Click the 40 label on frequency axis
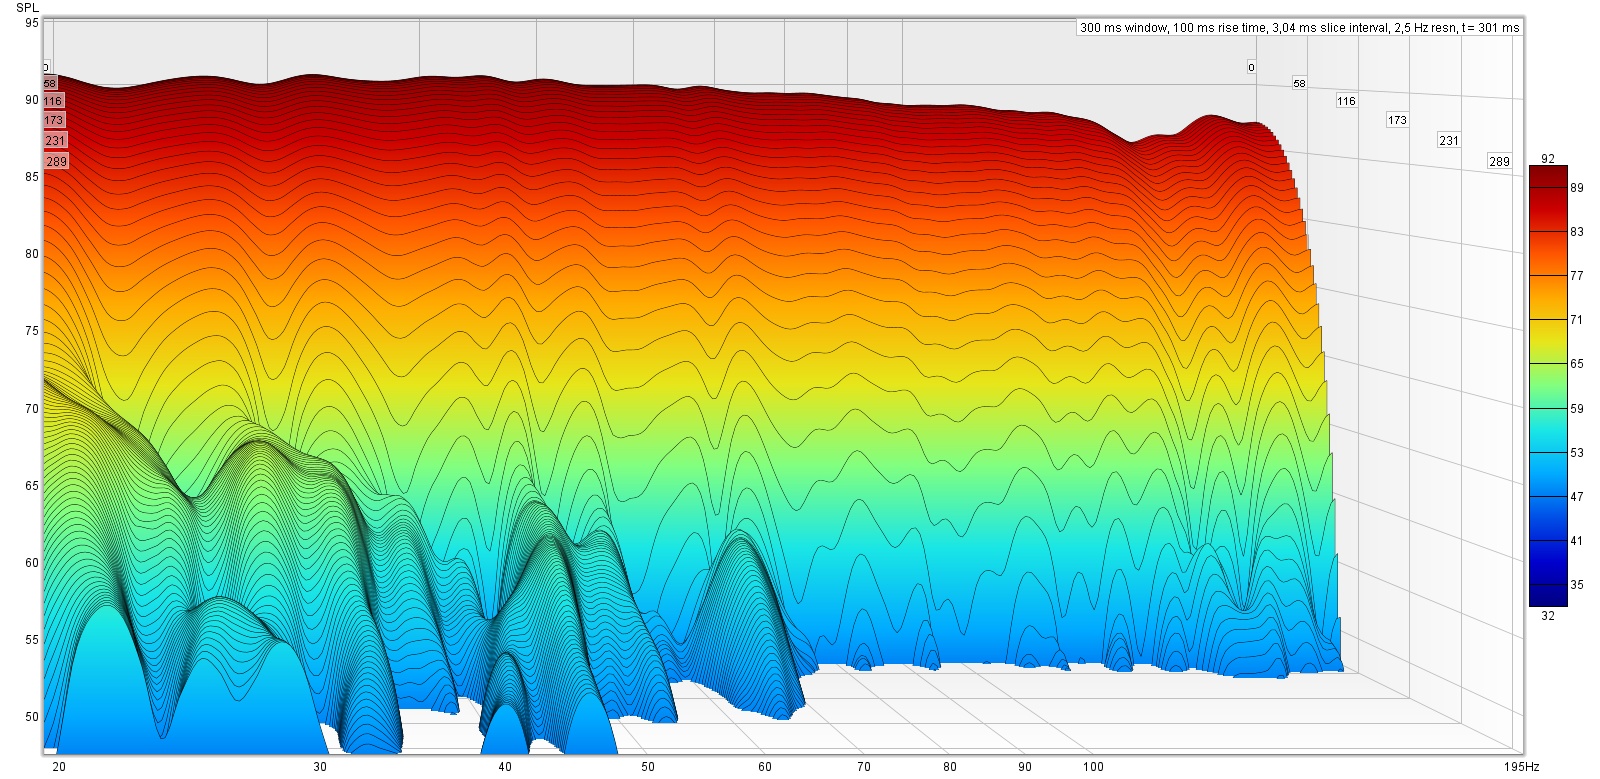 click(505, 767)
